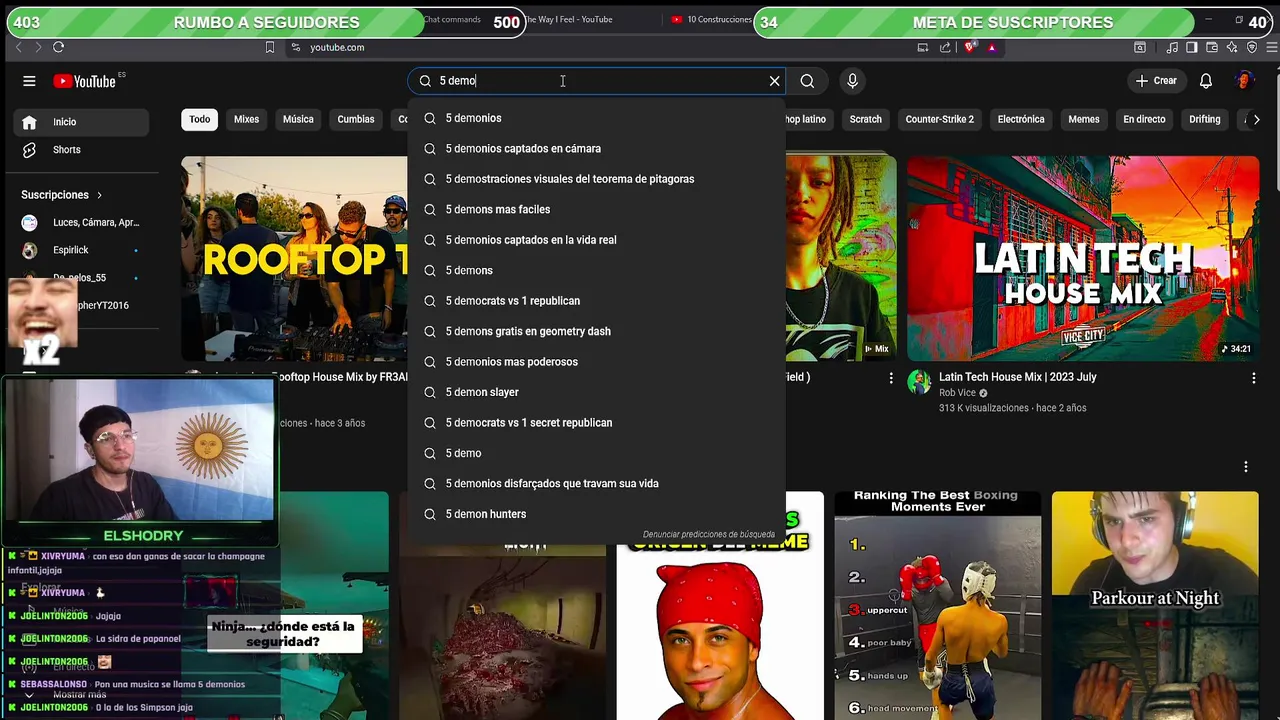Viewport: 1280px width, 720px height.
Task: Open Shorts shelf three-dot options
Action: pos(1246,467)
